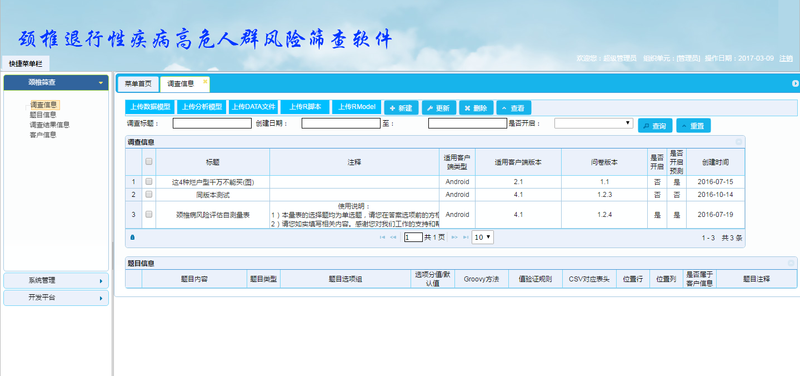800x376 pixels.
Task: Click the 上传数据模型 upload button
Action: [150, 107]
